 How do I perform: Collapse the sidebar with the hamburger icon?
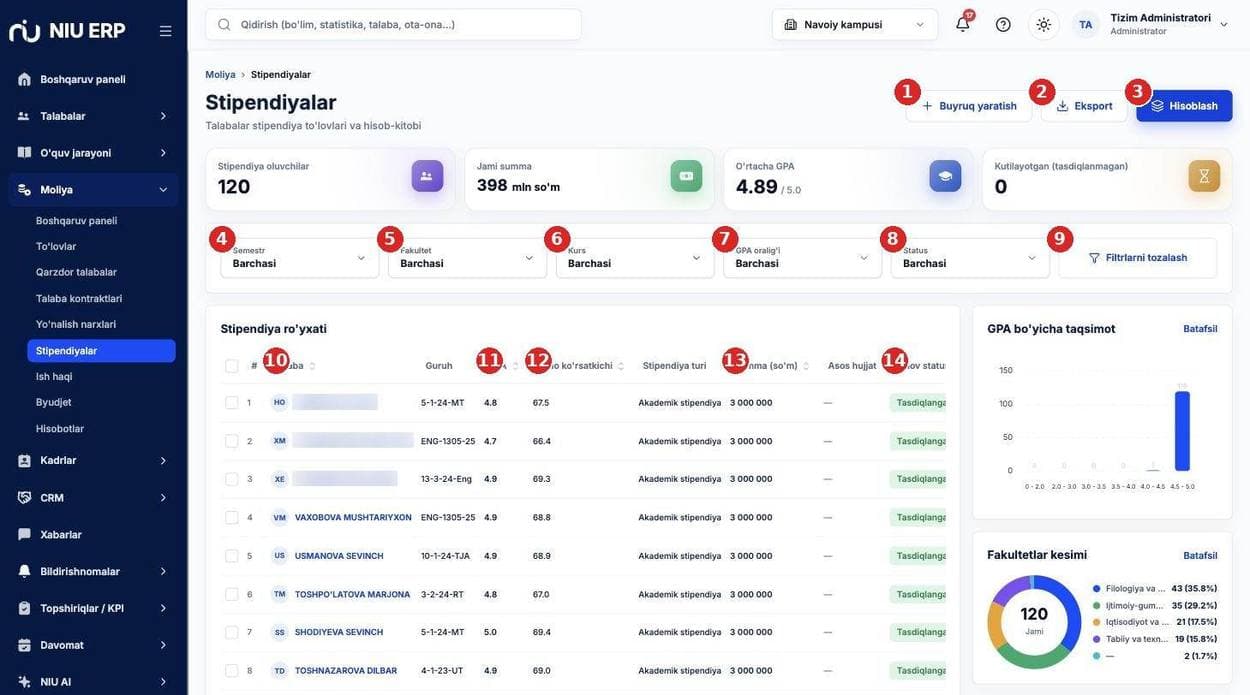(166, 31)
